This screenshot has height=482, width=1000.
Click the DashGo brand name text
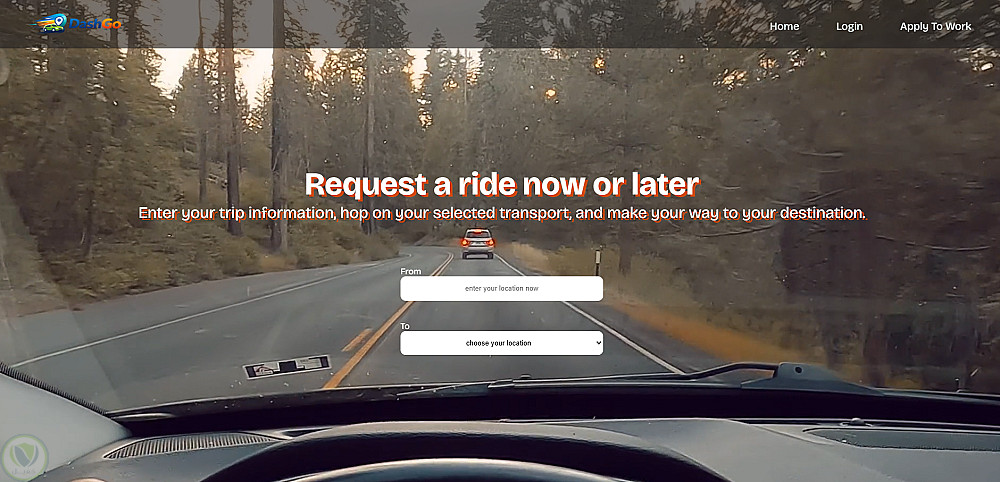pyautogui.click(x=95, y=24)
